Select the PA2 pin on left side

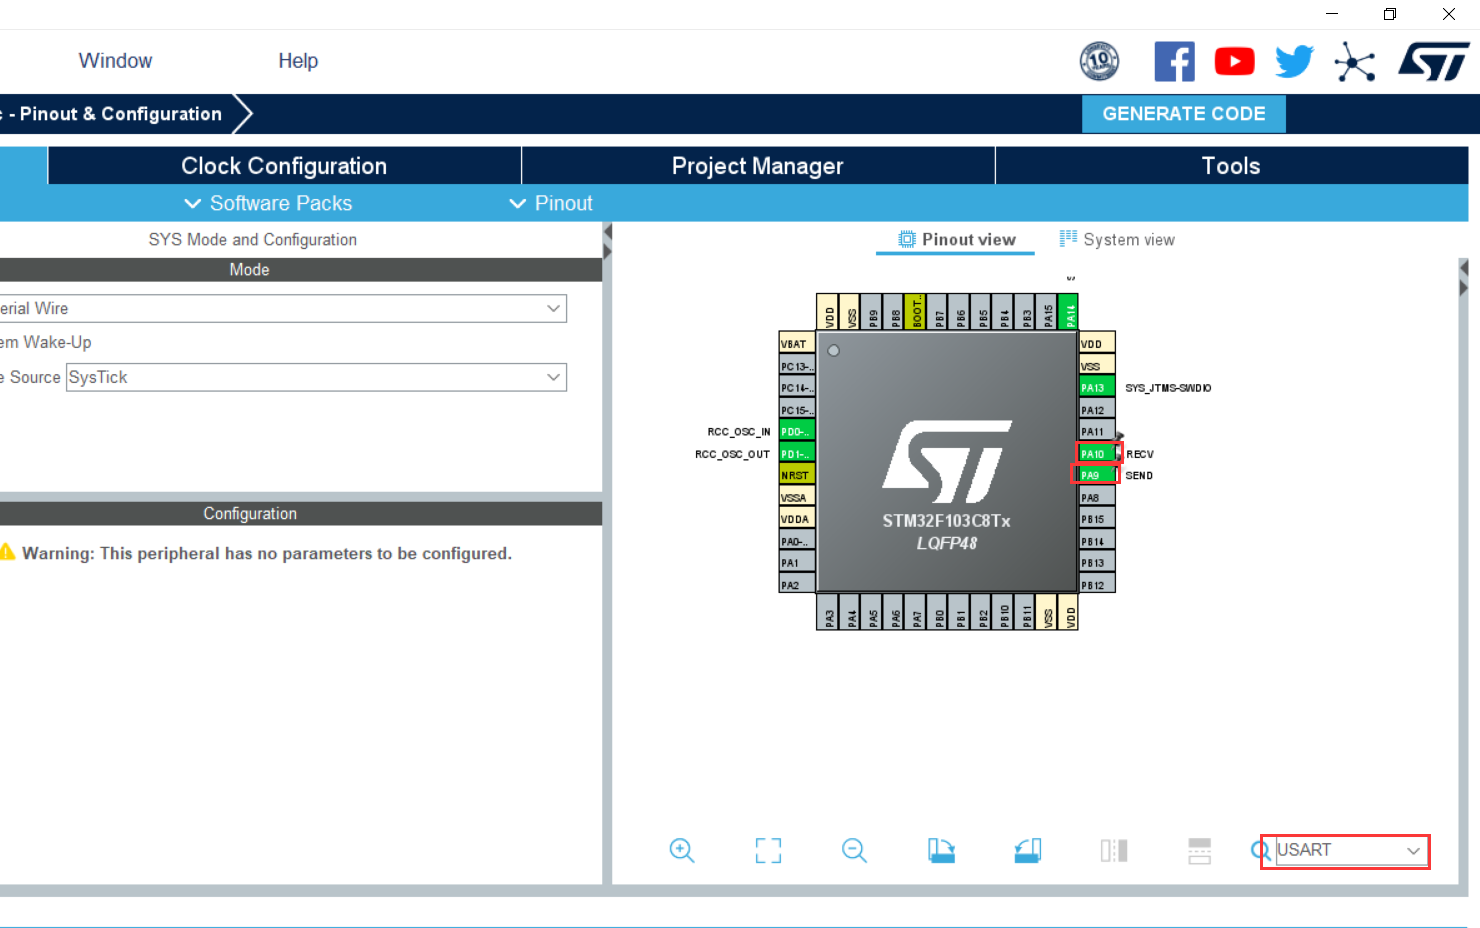[797, 585]
